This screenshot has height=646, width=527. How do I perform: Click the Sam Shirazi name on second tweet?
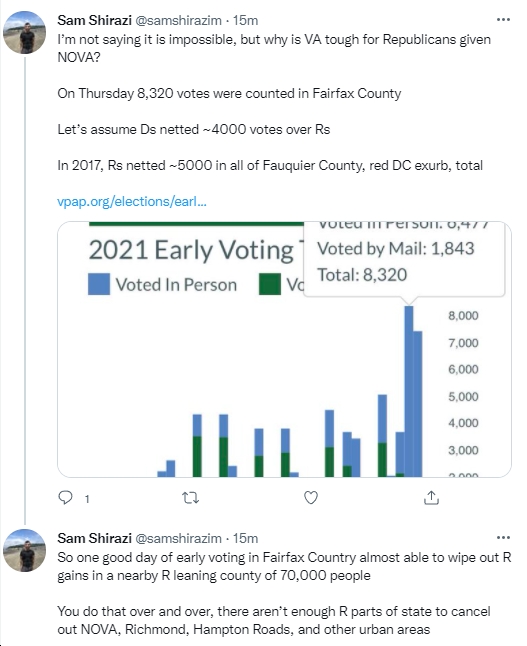point(94,538)
